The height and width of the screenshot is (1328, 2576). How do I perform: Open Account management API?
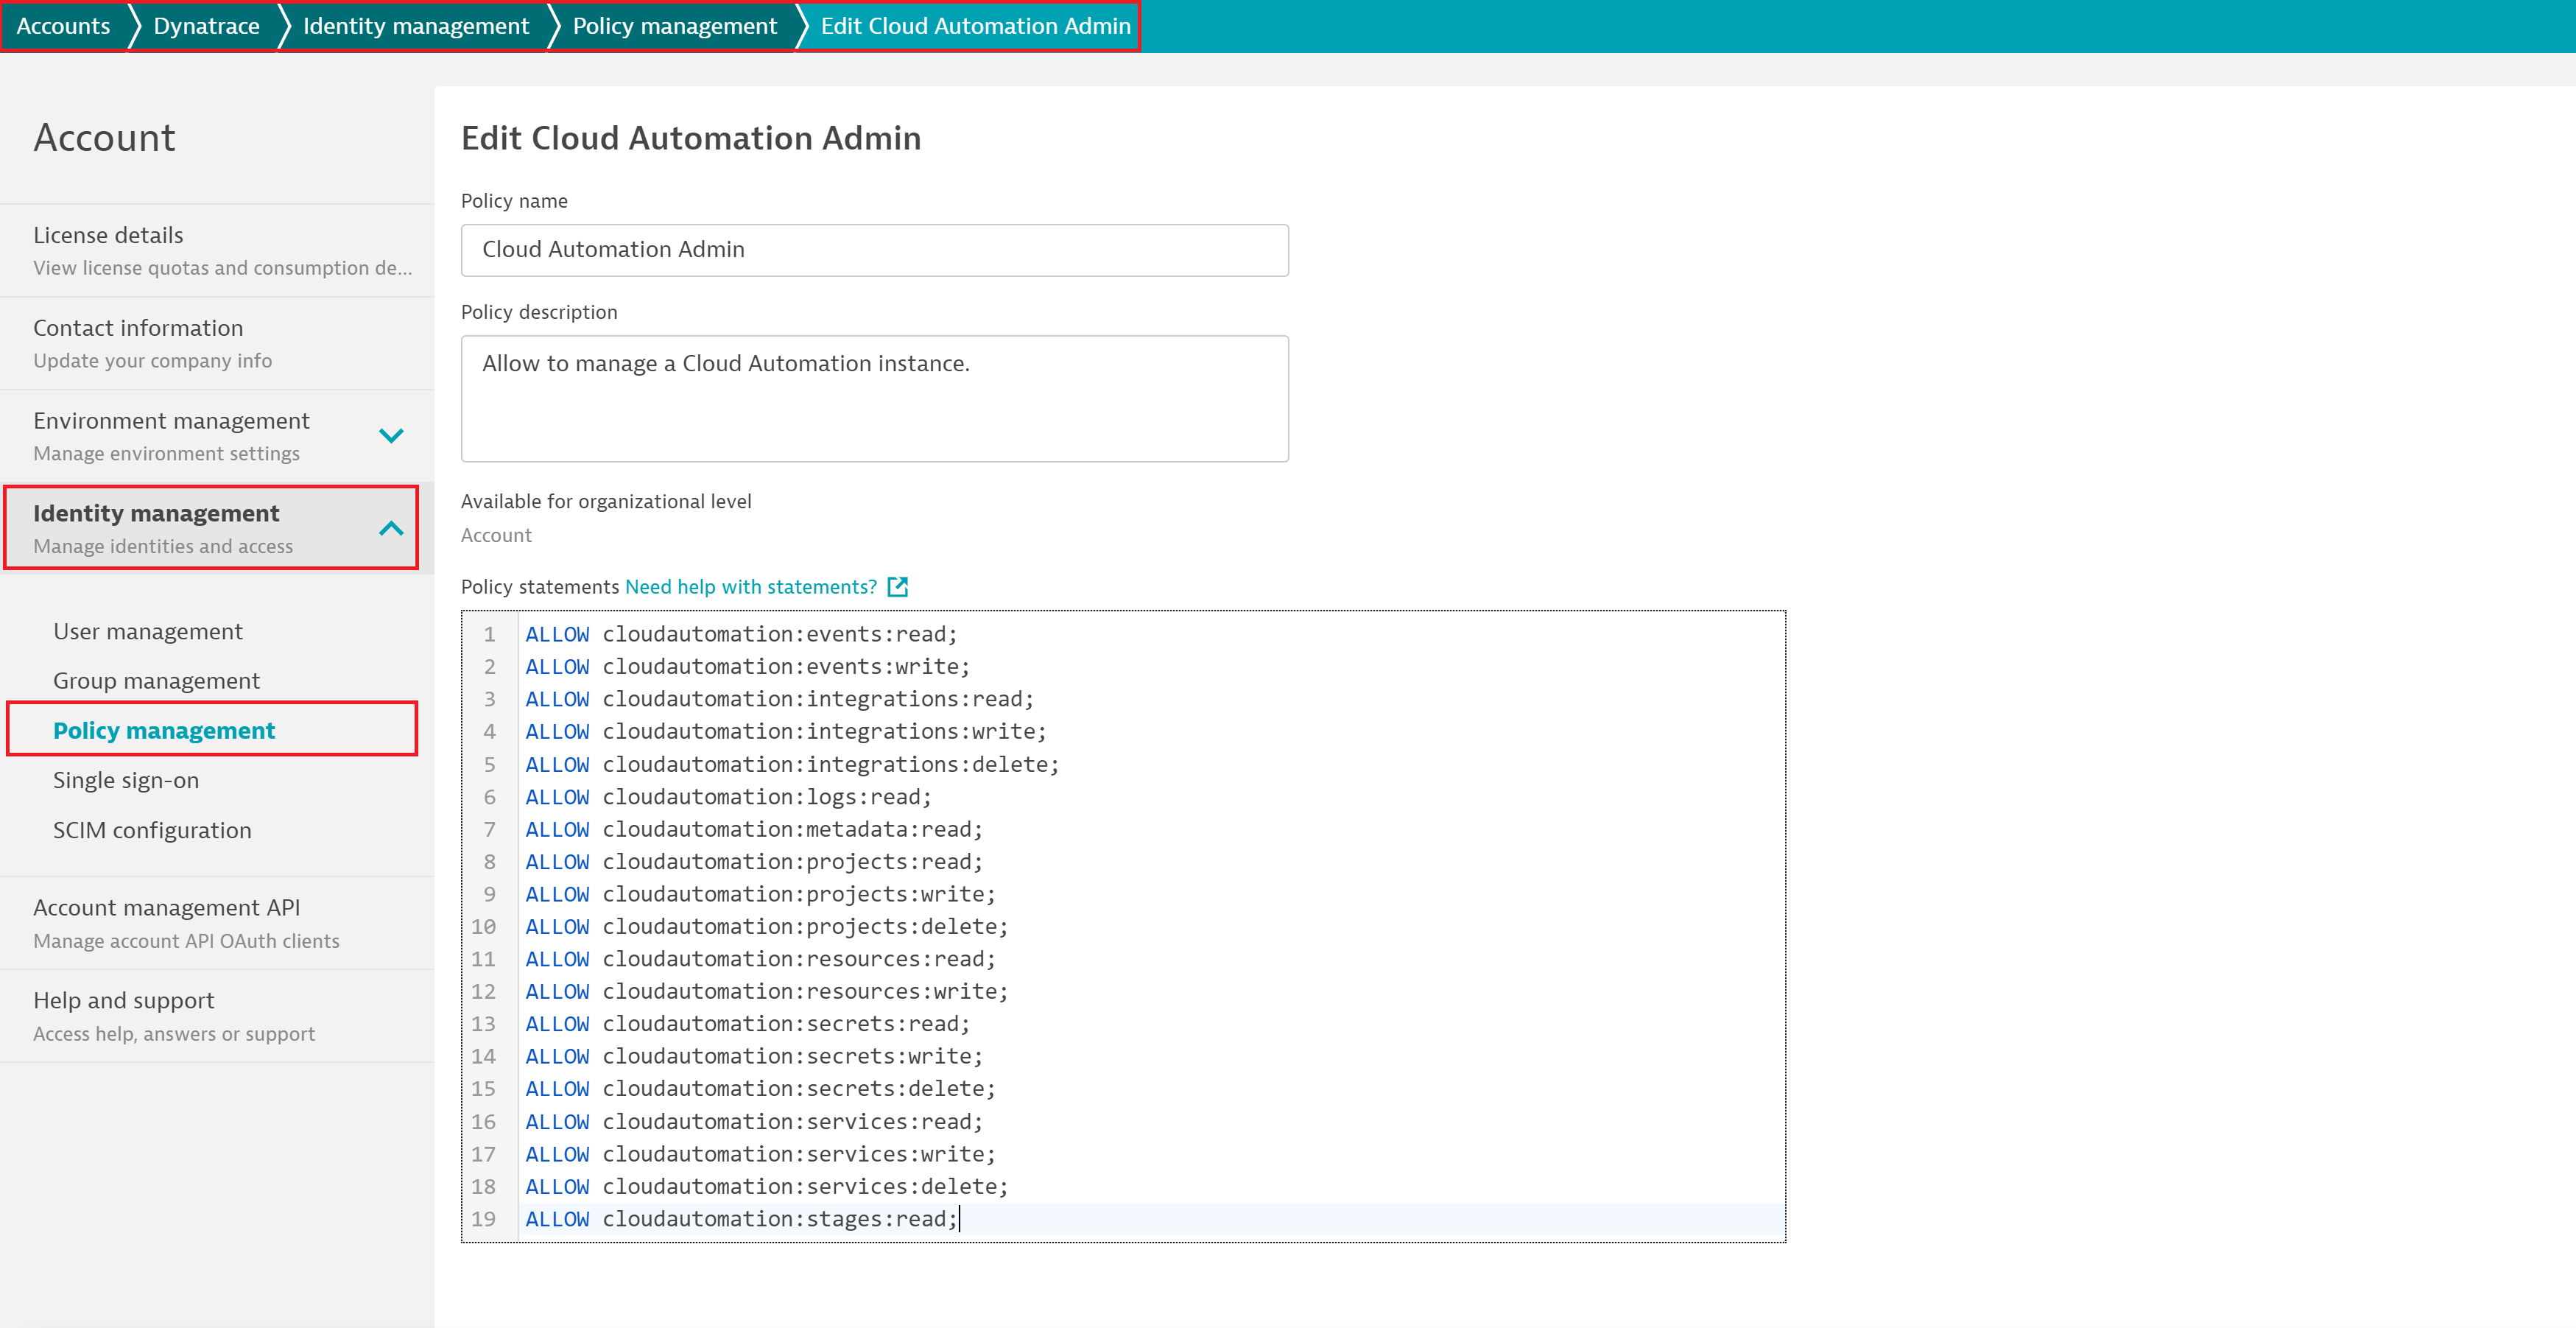166,907
